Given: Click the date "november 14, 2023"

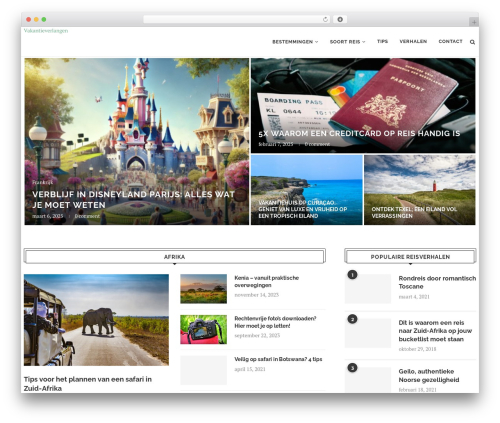Looking at the screenshot, I should click(256, 295).
